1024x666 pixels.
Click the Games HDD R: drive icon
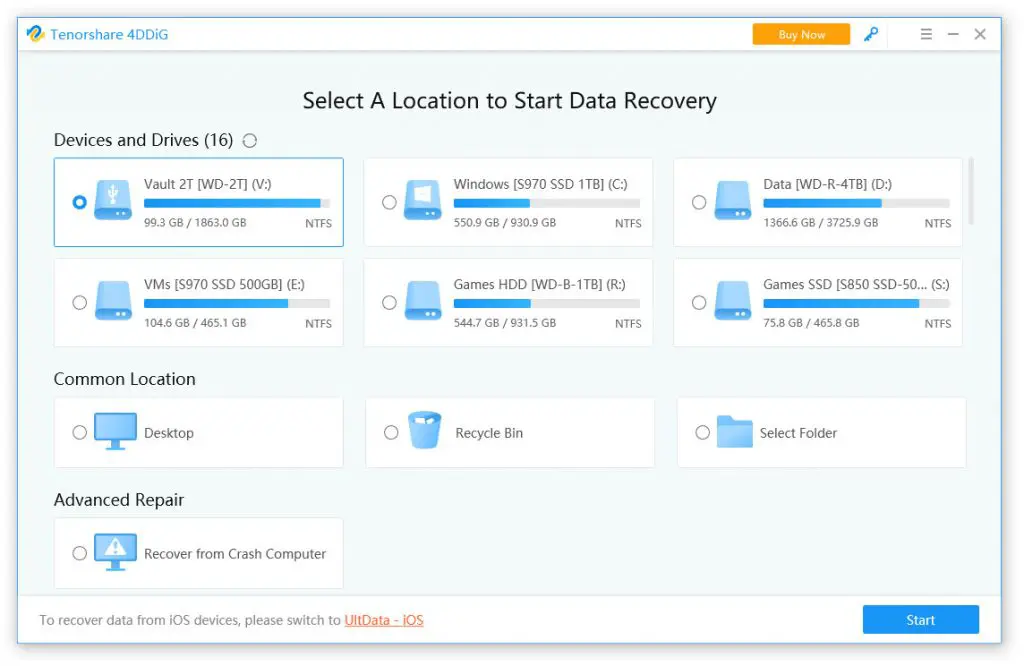423,300
